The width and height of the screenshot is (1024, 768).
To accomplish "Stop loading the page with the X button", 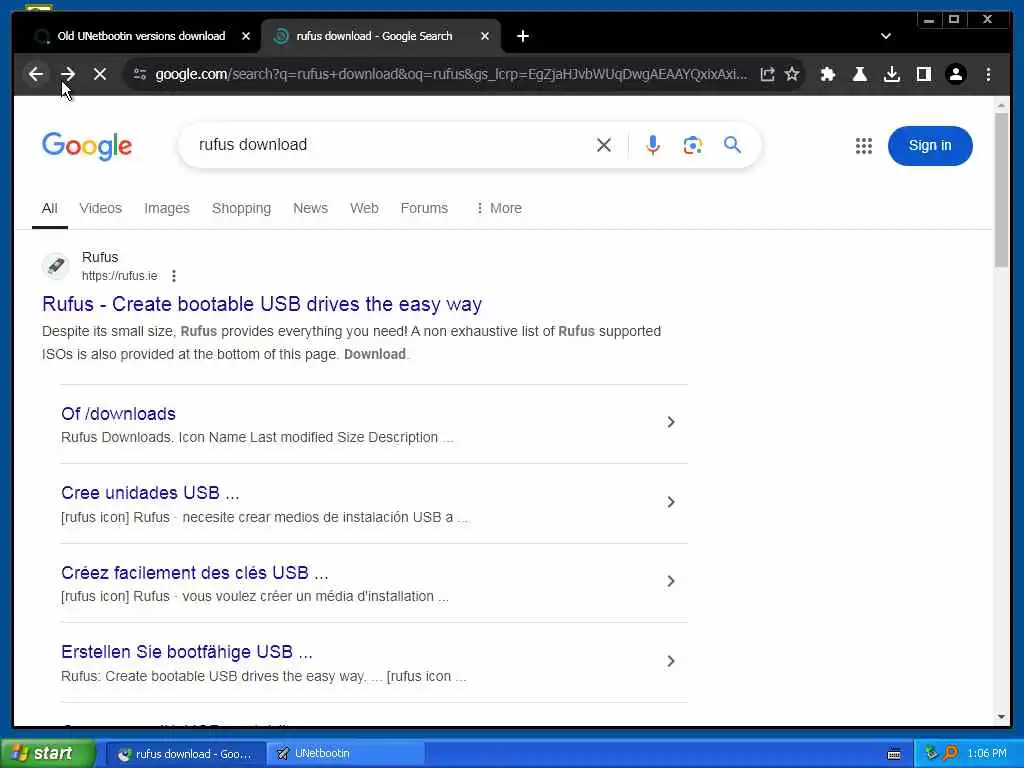I will [x=100, y=74].
